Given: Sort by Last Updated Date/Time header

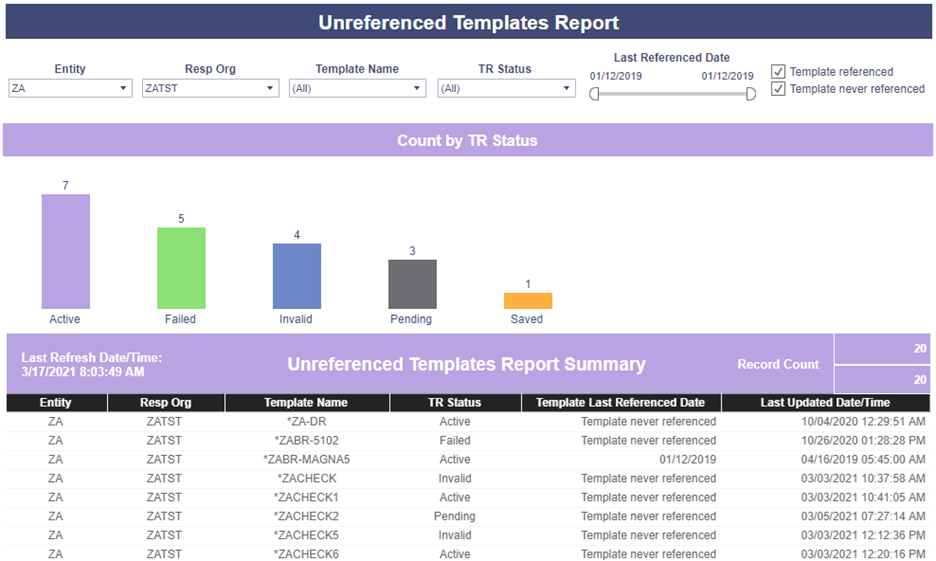Looking at the screenshot, I should click(826, 403).
